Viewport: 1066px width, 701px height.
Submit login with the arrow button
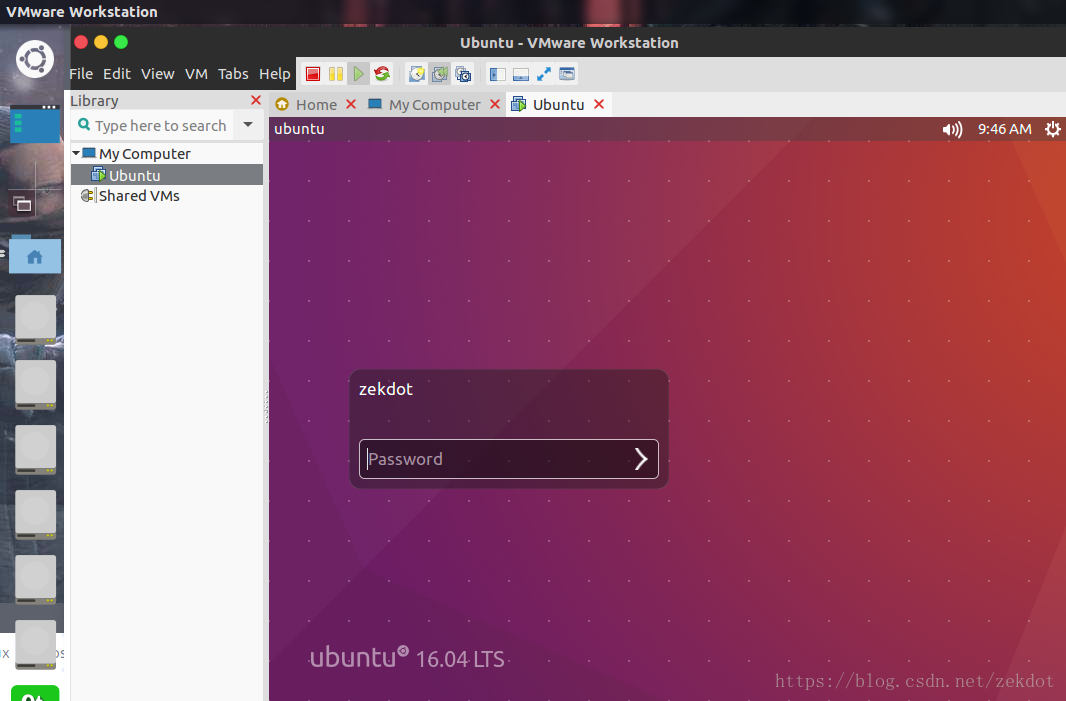tap(641, 459)
